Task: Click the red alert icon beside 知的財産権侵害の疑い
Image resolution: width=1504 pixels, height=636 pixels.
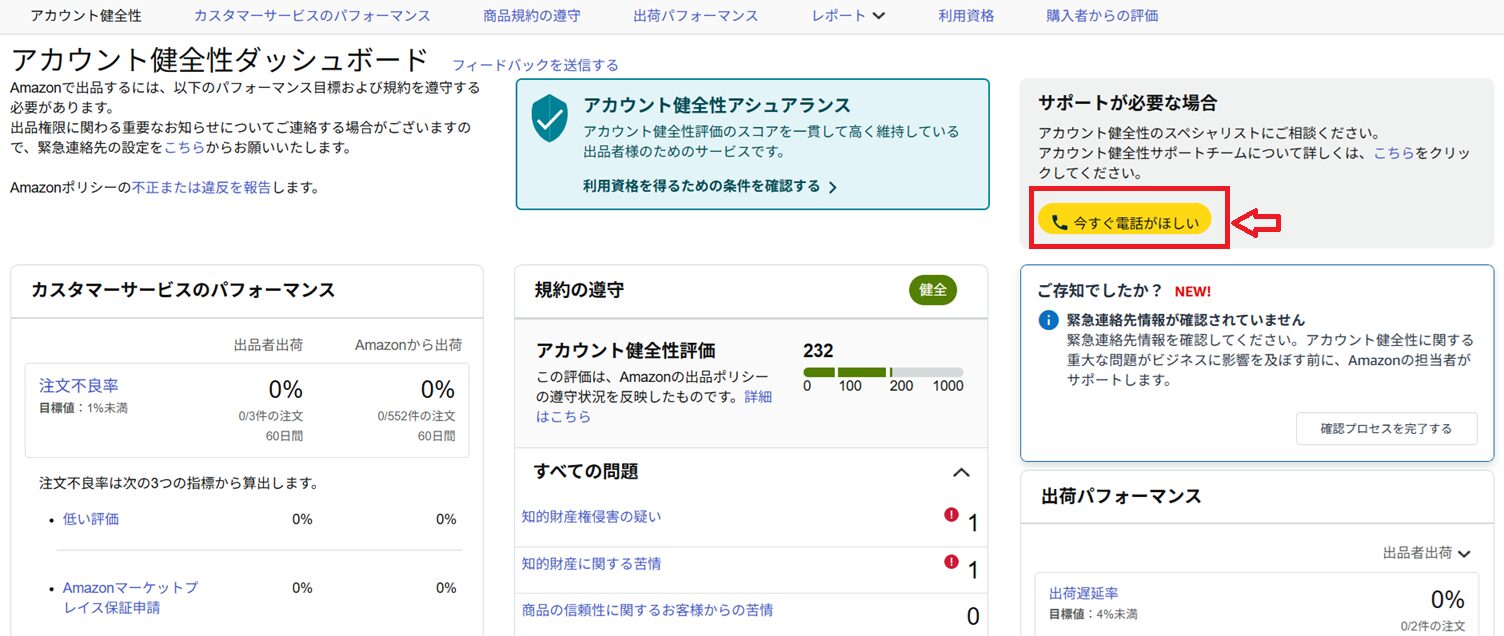Action: tap(951, 515)
